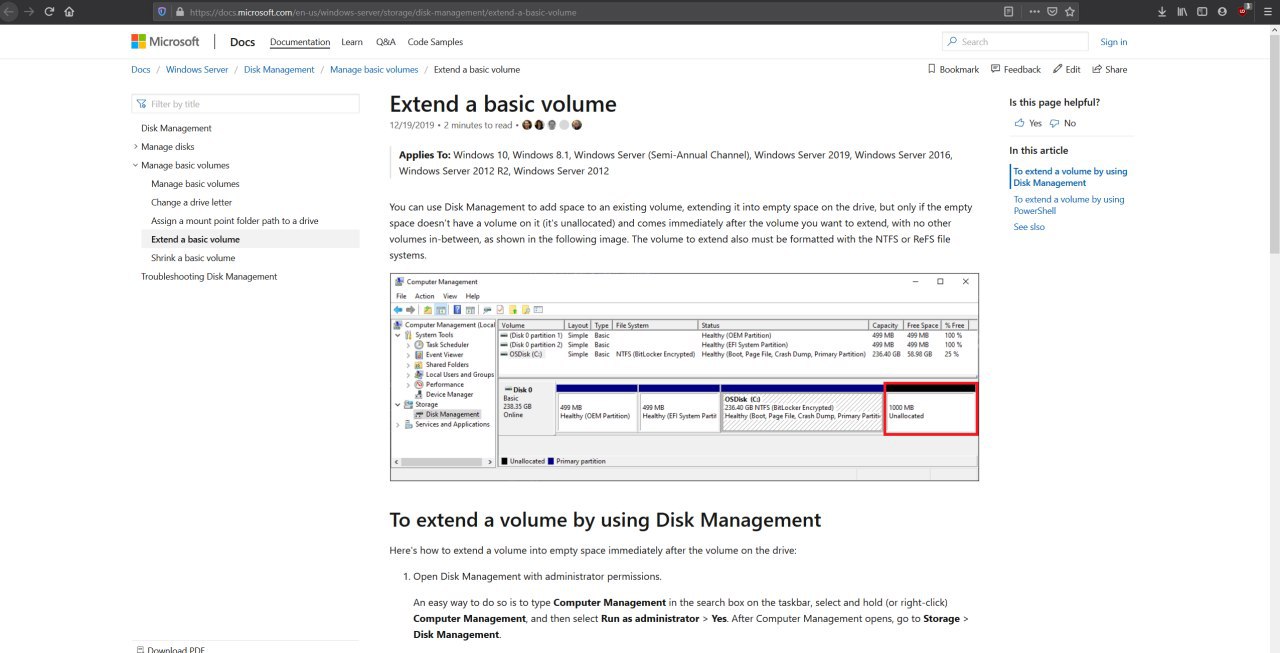Image resolution: width=1280 pixels, height=653 pixels.
Task: Open Assign a mount point folder path
Action: (x=234, y=221)
